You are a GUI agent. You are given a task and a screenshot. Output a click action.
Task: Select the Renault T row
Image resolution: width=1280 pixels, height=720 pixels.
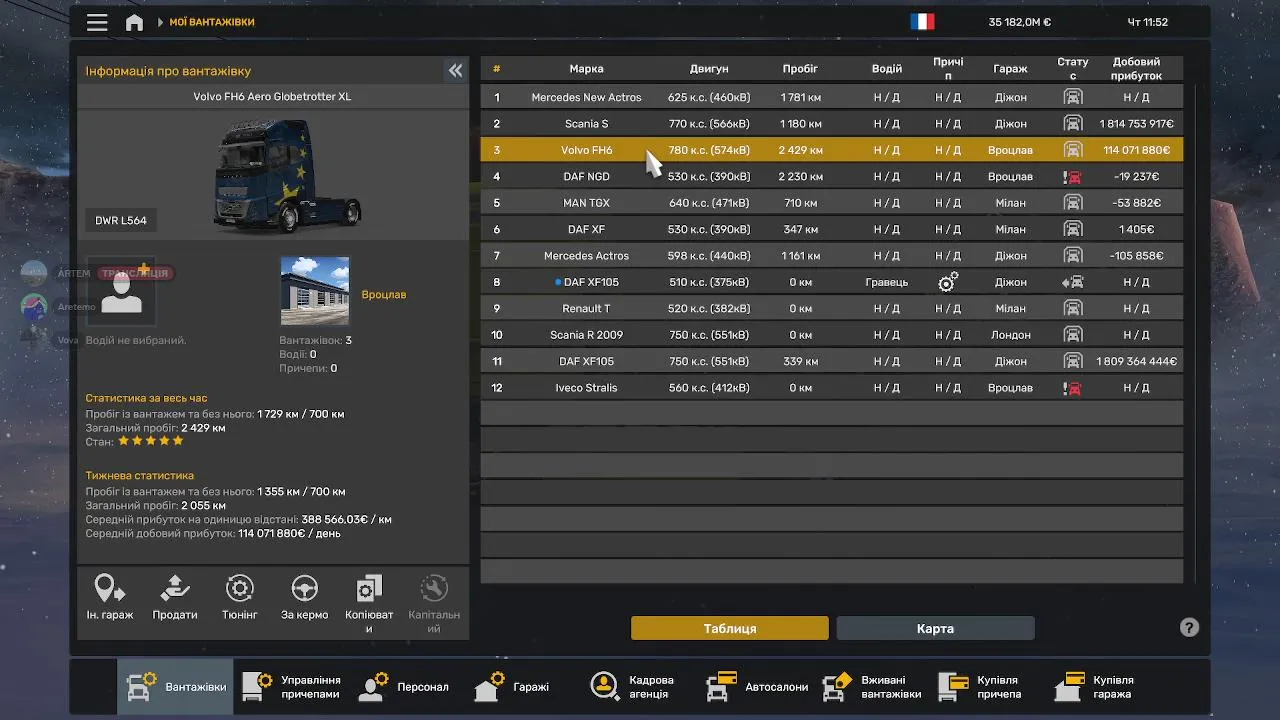tap(832, 308)
